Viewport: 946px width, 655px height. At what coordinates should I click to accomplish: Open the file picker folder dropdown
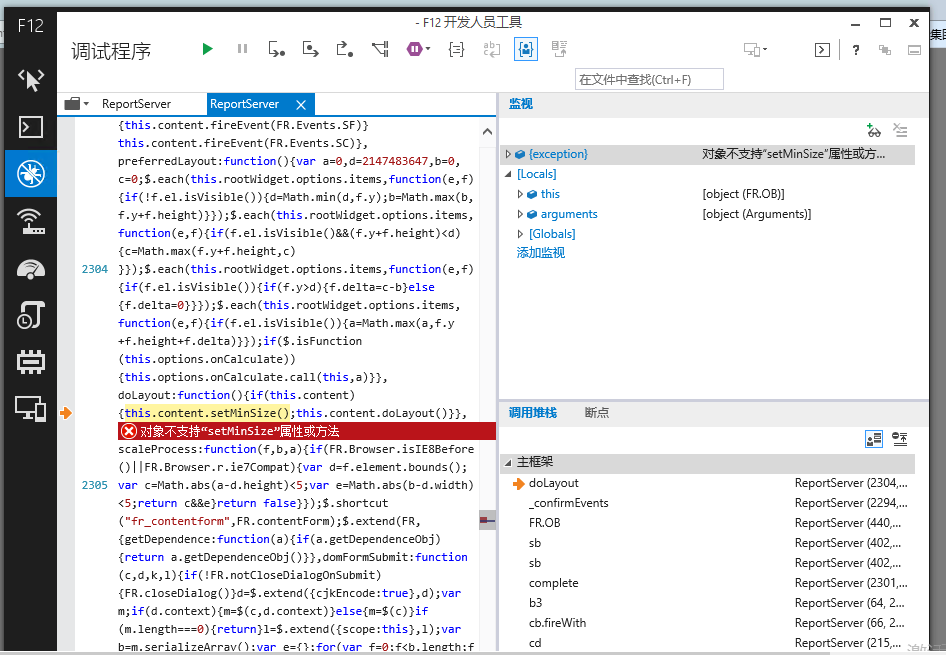77,104
